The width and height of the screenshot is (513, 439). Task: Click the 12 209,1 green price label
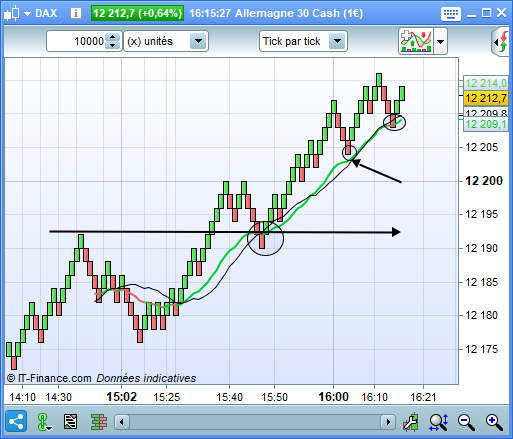tap(486, 124)
